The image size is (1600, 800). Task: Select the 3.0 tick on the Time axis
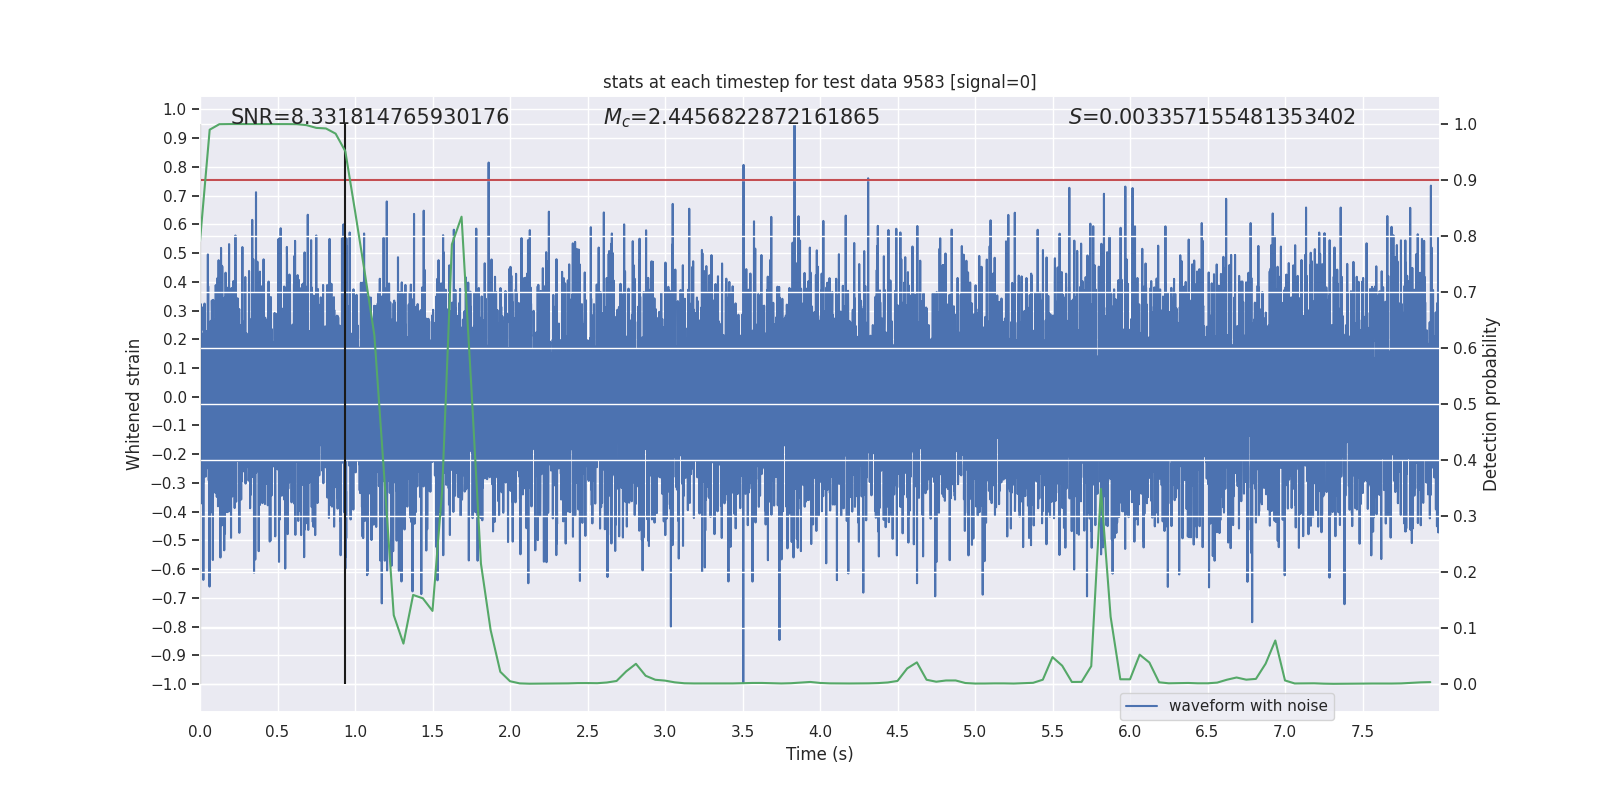pyautogui.click(x=665, y=731)
